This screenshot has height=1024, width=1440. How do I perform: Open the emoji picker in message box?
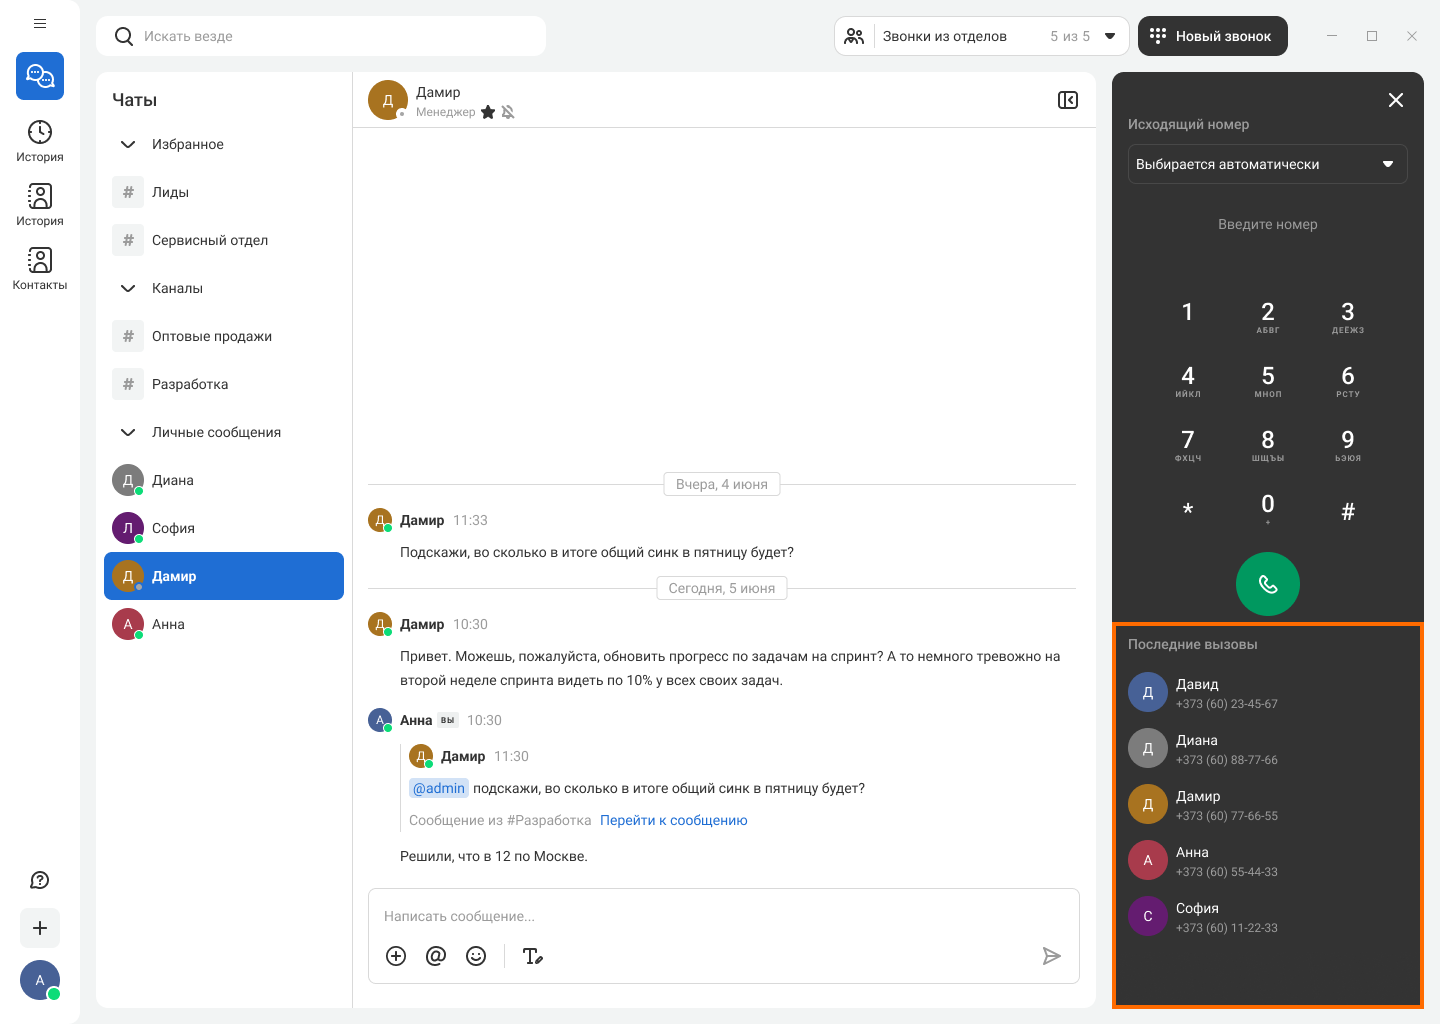(476, 956)
